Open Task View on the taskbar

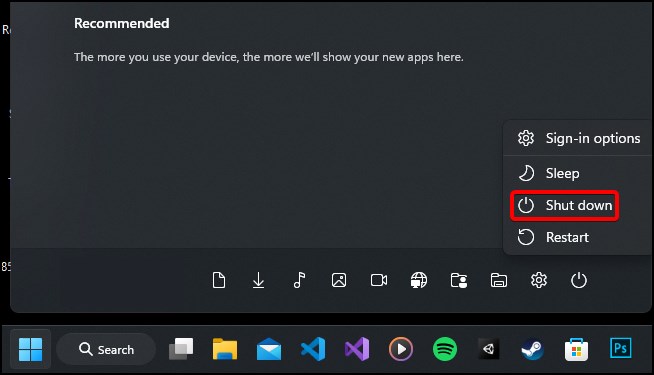point(181,349)
